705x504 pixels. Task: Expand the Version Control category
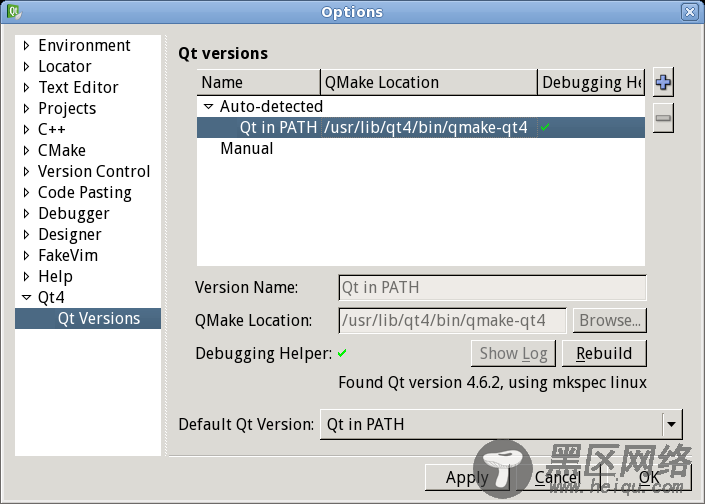(26, 171)
